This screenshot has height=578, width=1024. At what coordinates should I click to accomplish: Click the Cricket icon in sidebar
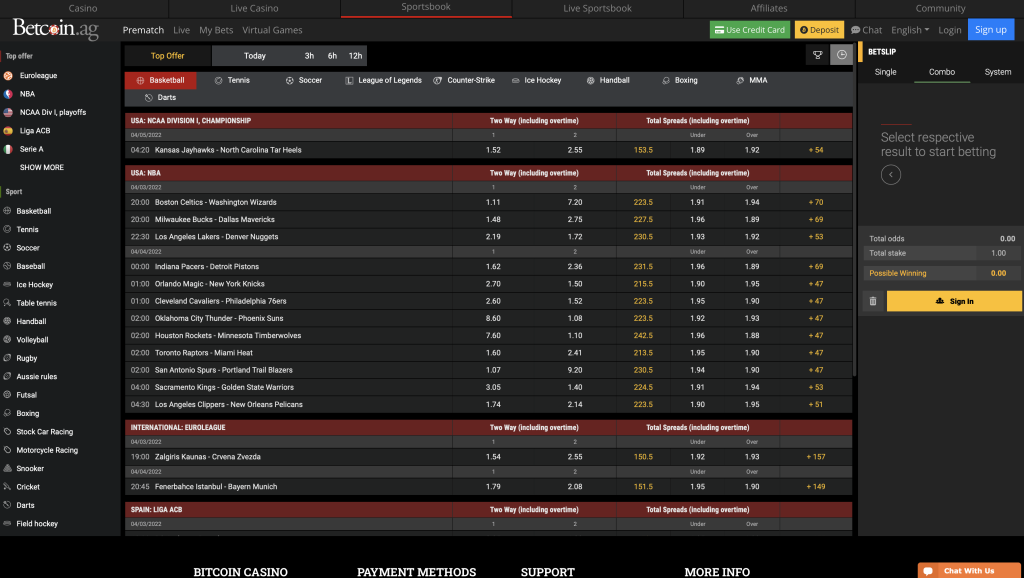click(x=7, y=487)
